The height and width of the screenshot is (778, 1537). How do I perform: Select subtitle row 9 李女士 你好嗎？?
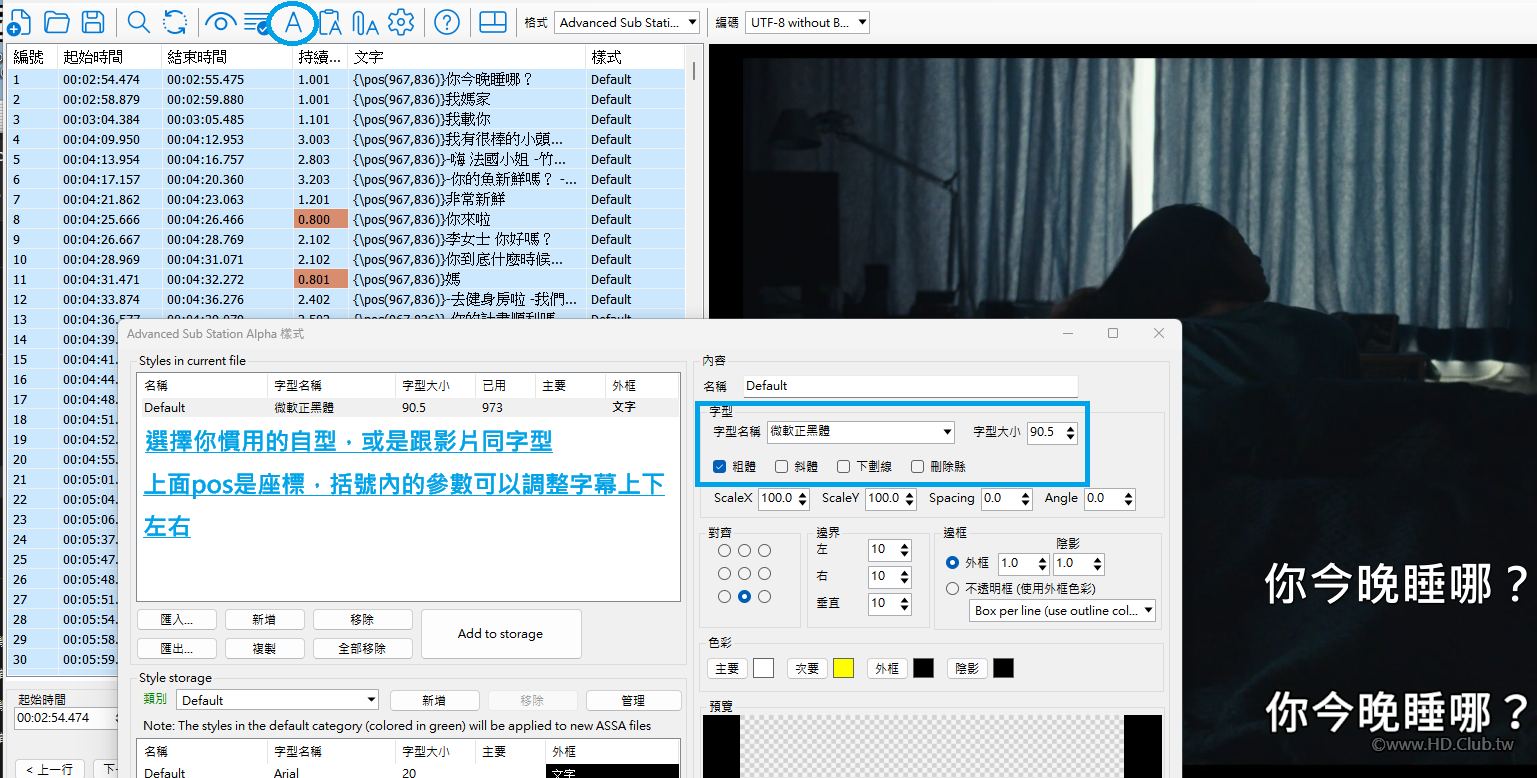pos(346,239)
